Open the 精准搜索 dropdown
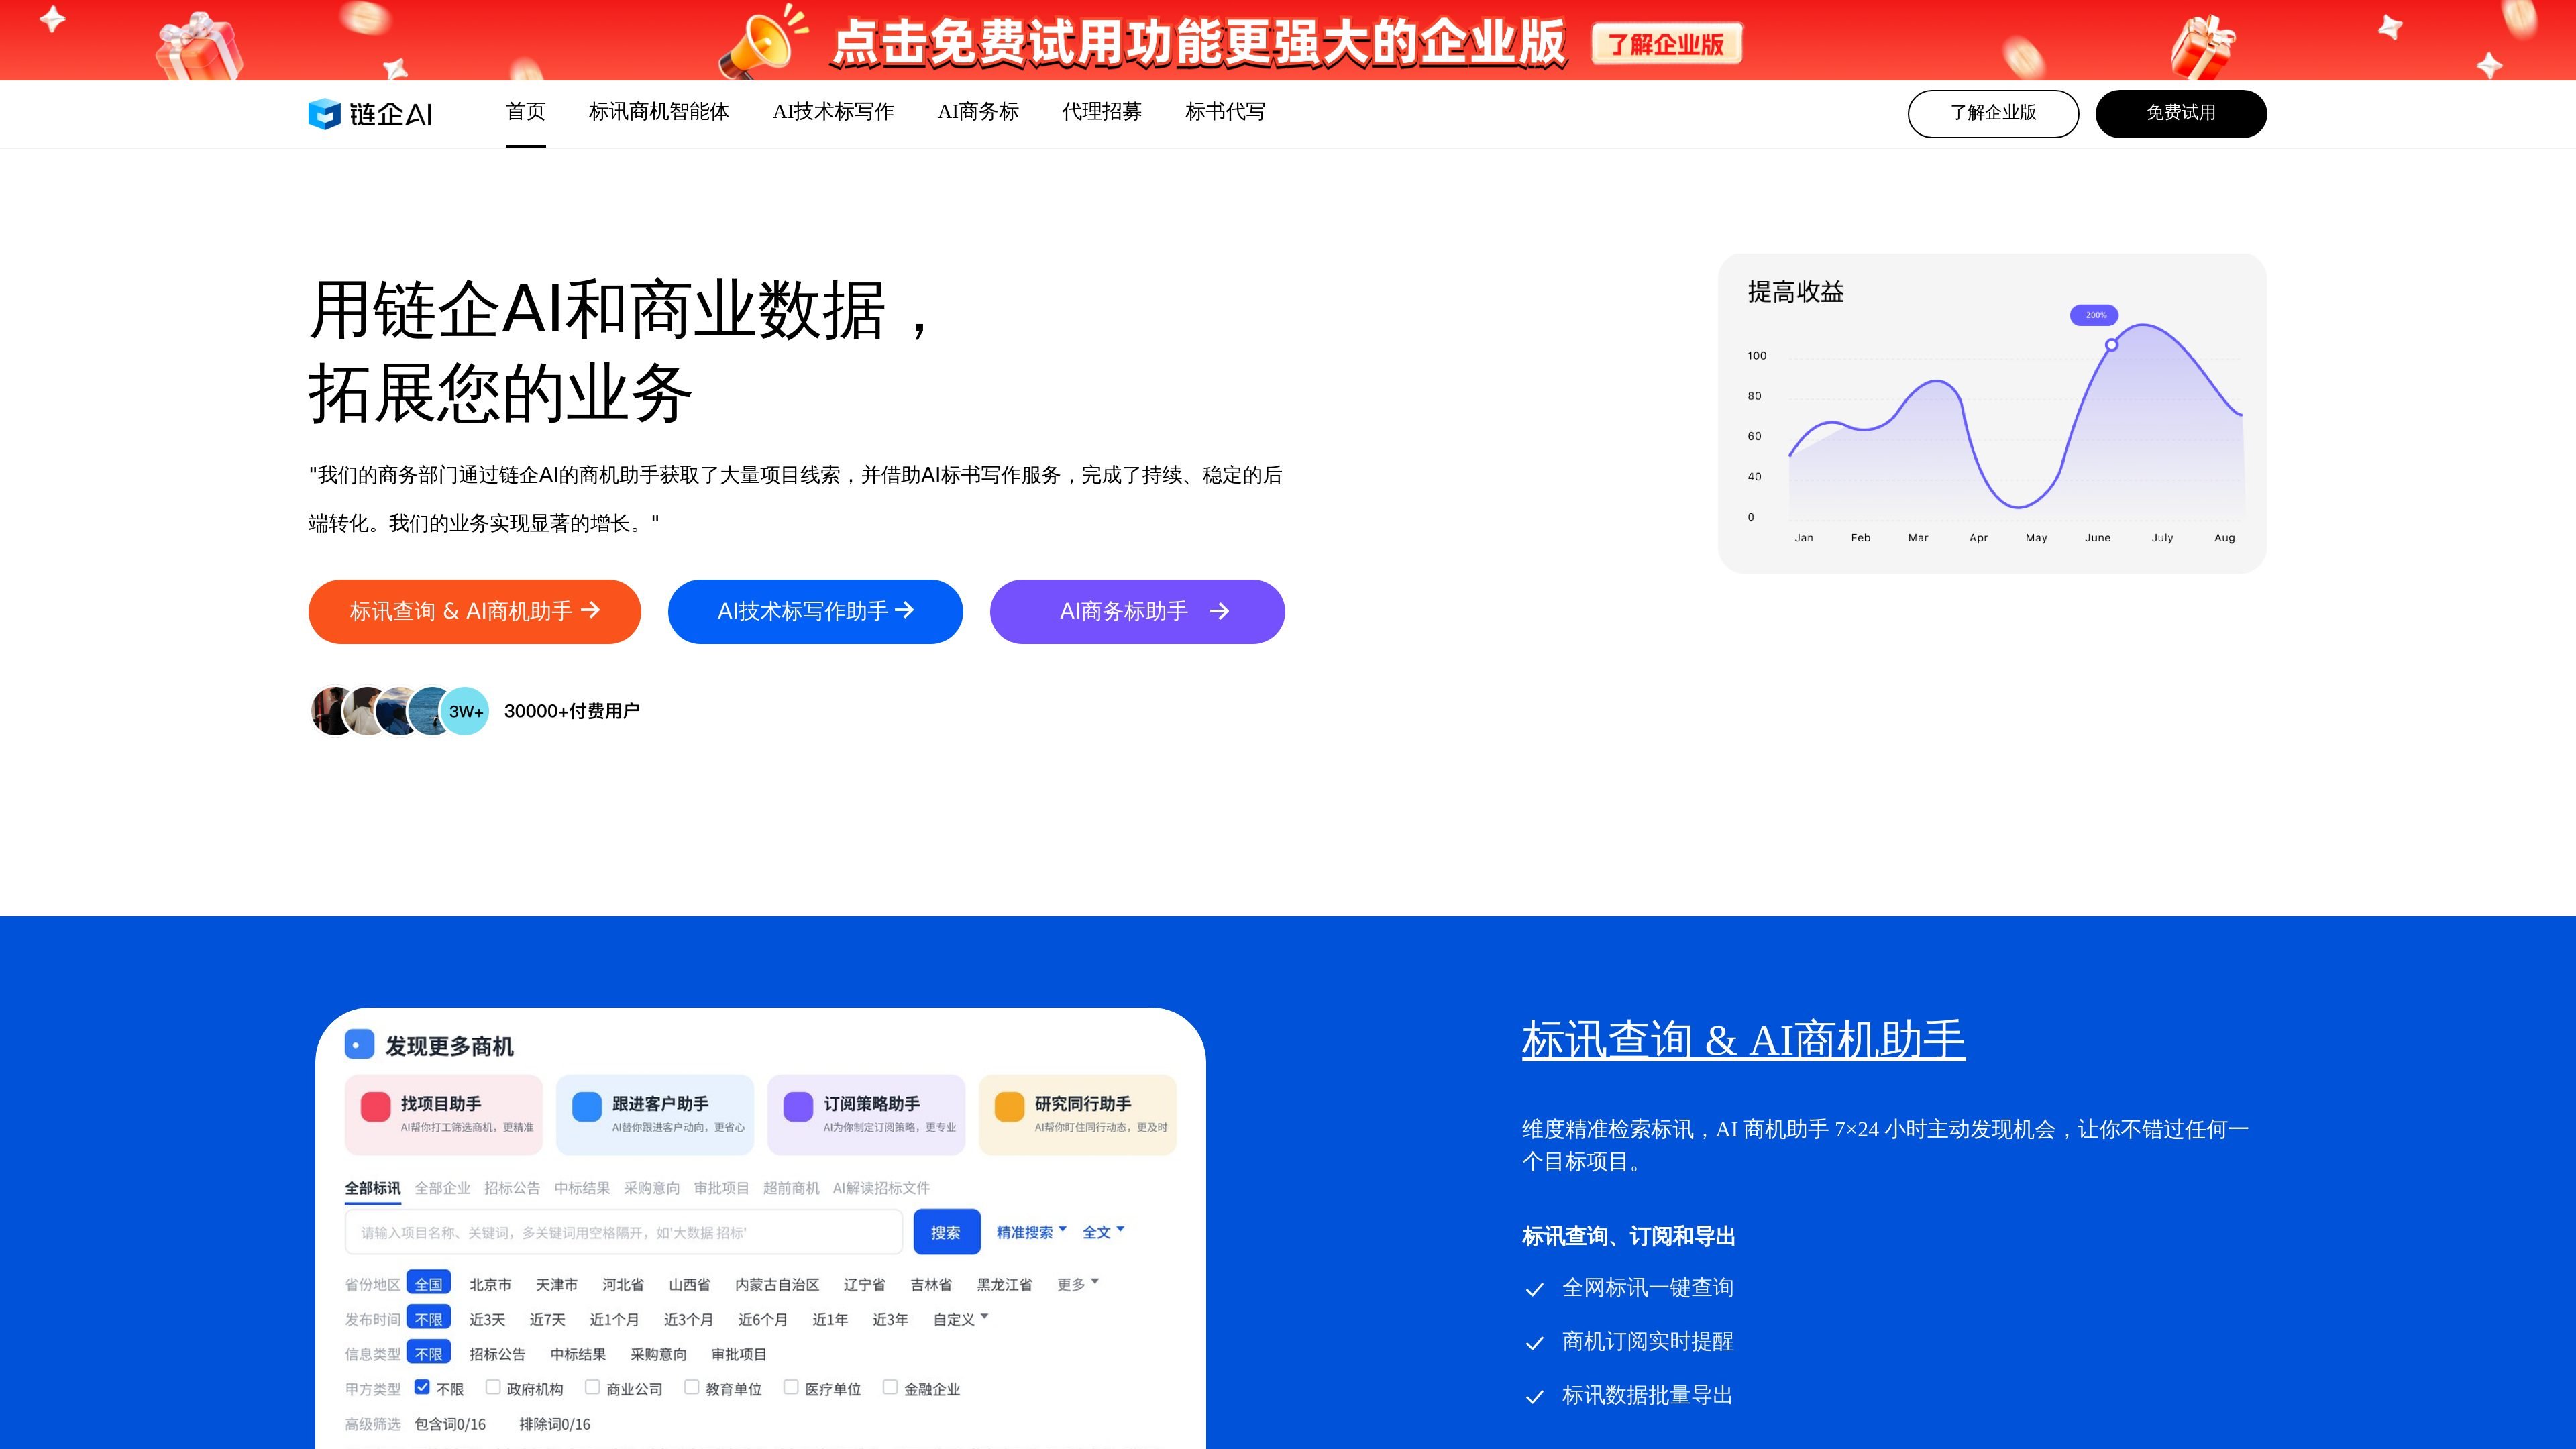 tap(1031, 1232)
